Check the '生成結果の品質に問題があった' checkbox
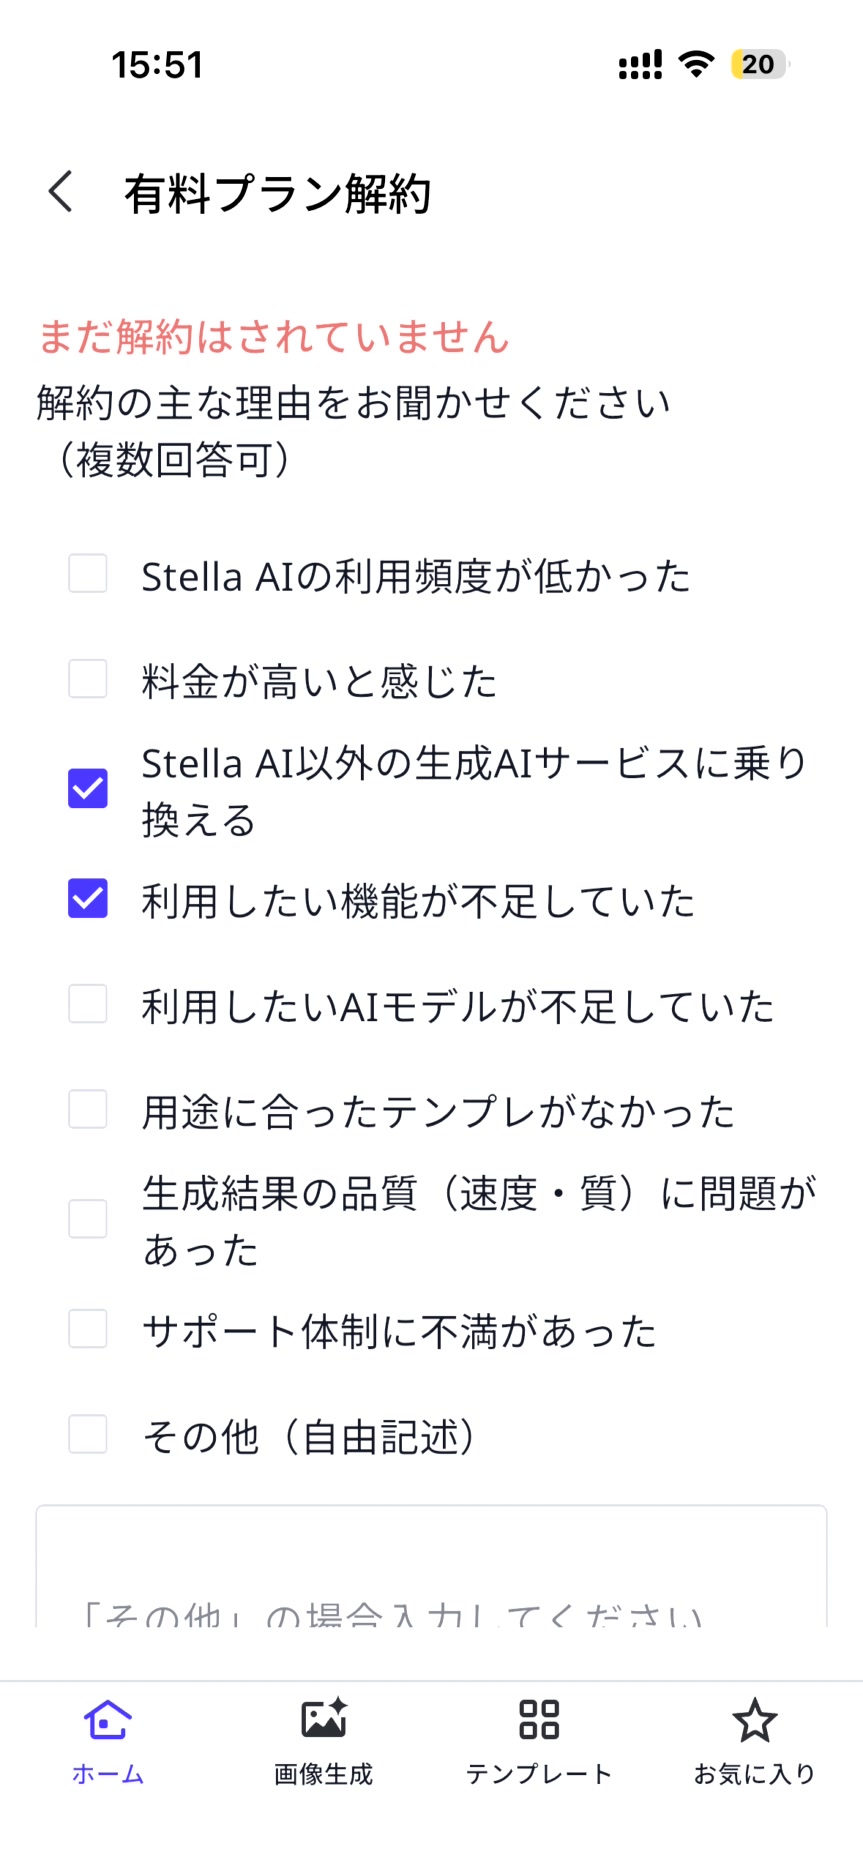Screen dimensions: 863x1871 tap(88, 1219)
